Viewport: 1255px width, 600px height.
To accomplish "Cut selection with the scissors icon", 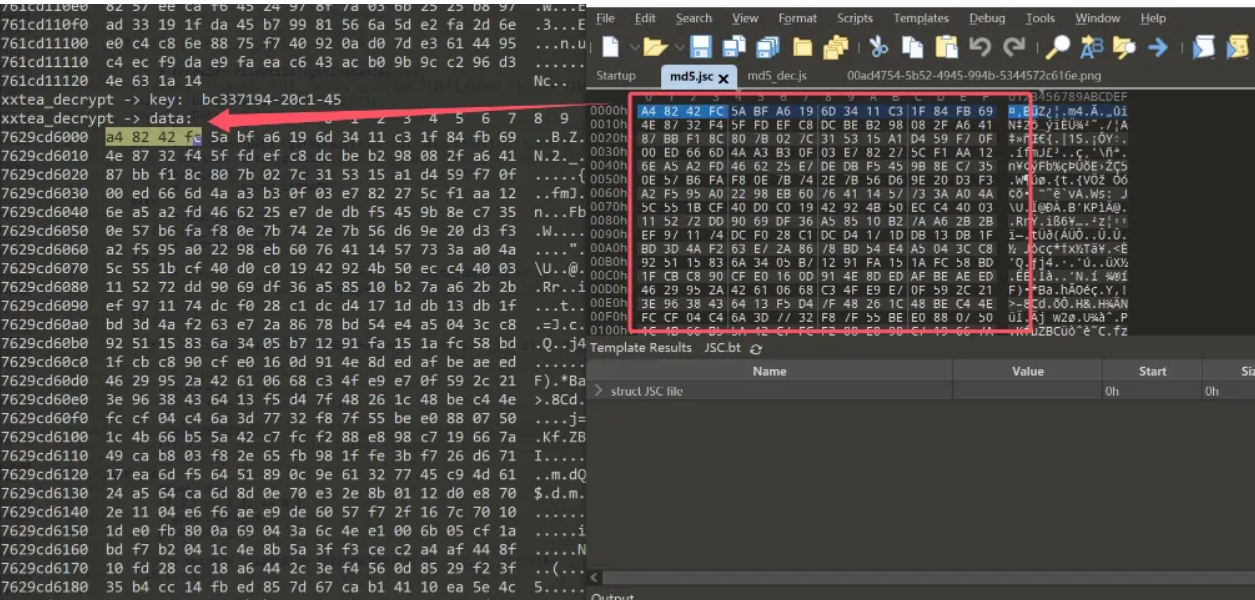I will tap(879, 46).
